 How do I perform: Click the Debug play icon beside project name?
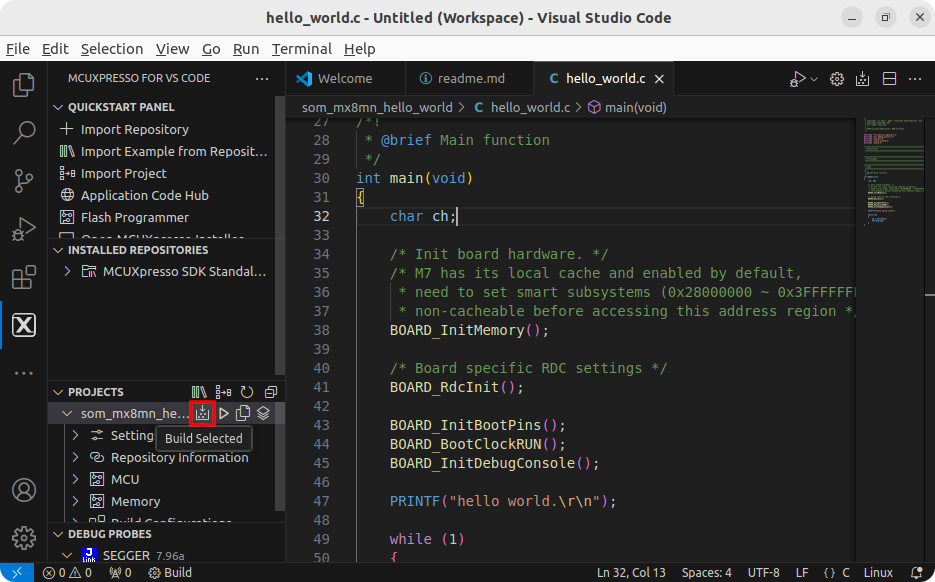coord(224,413)
